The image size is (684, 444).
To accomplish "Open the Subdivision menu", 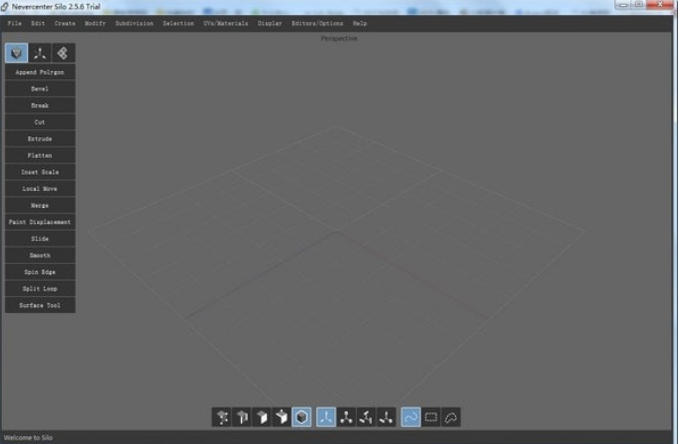I will [134, 22].
